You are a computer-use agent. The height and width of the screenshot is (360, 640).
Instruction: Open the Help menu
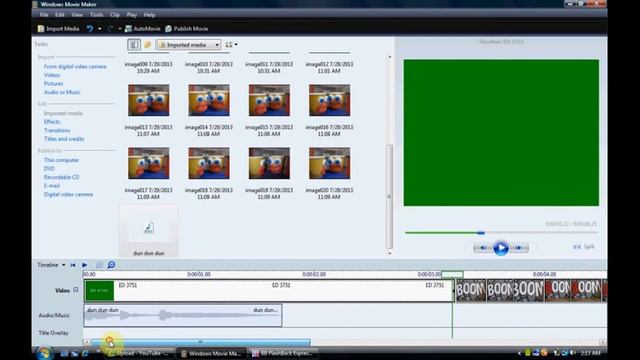[149, 15]
